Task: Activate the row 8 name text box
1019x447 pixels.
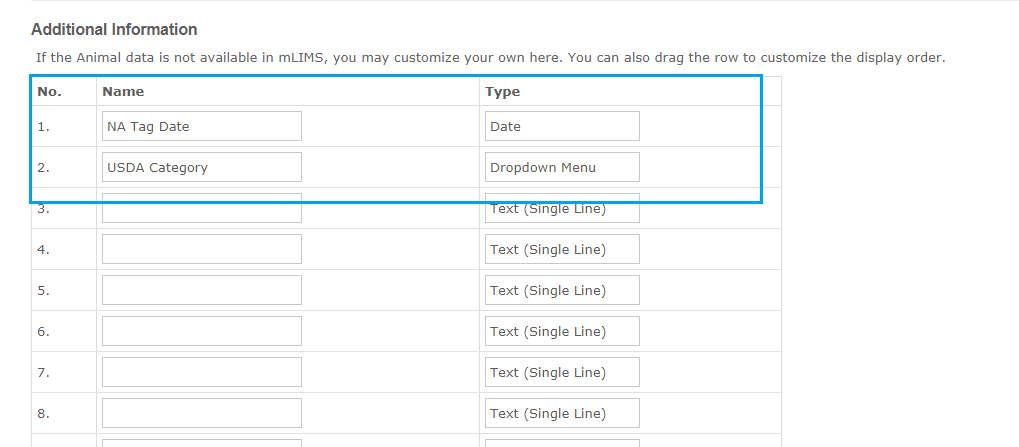Action: (201, 413)
